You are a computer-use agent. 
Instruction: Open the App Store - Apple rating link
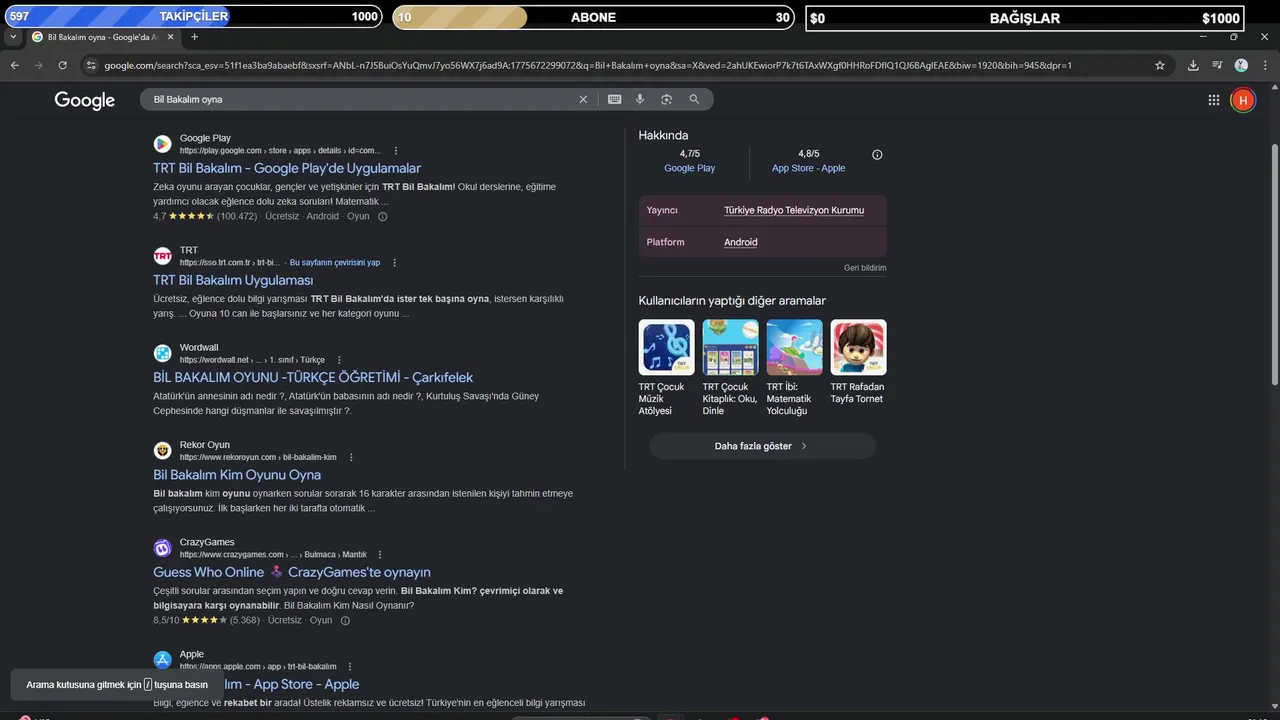(808, 168)
